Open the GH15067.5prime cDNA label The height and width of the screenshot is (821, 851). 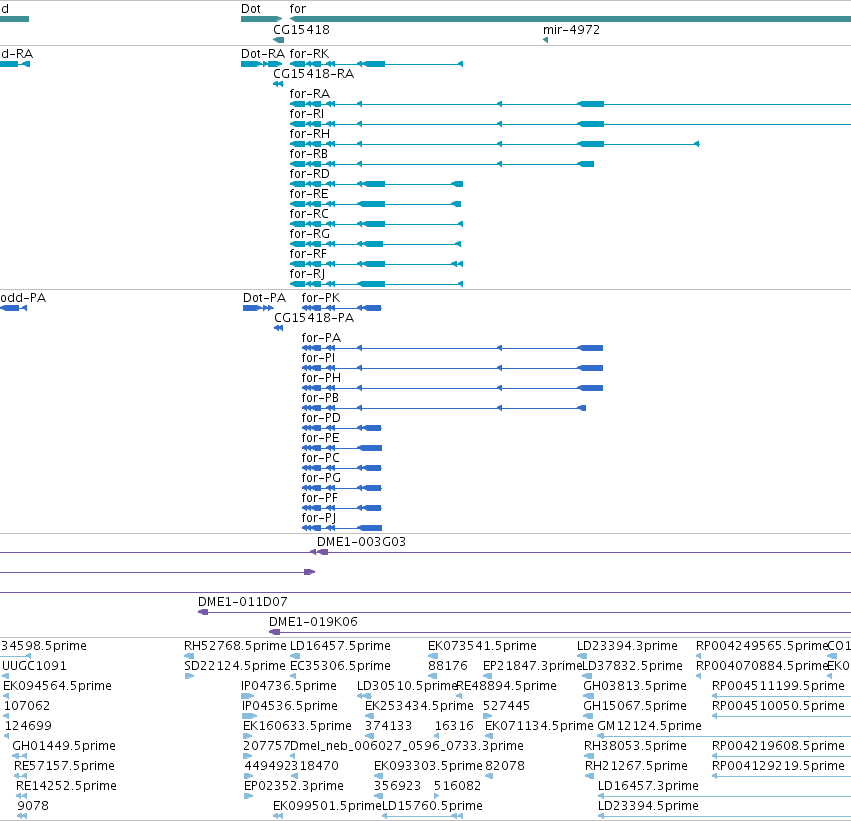(635, 706)
